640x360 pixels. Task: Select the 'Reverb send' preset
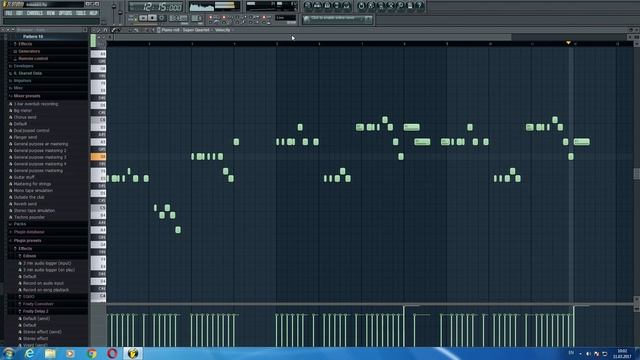point(25,204)
